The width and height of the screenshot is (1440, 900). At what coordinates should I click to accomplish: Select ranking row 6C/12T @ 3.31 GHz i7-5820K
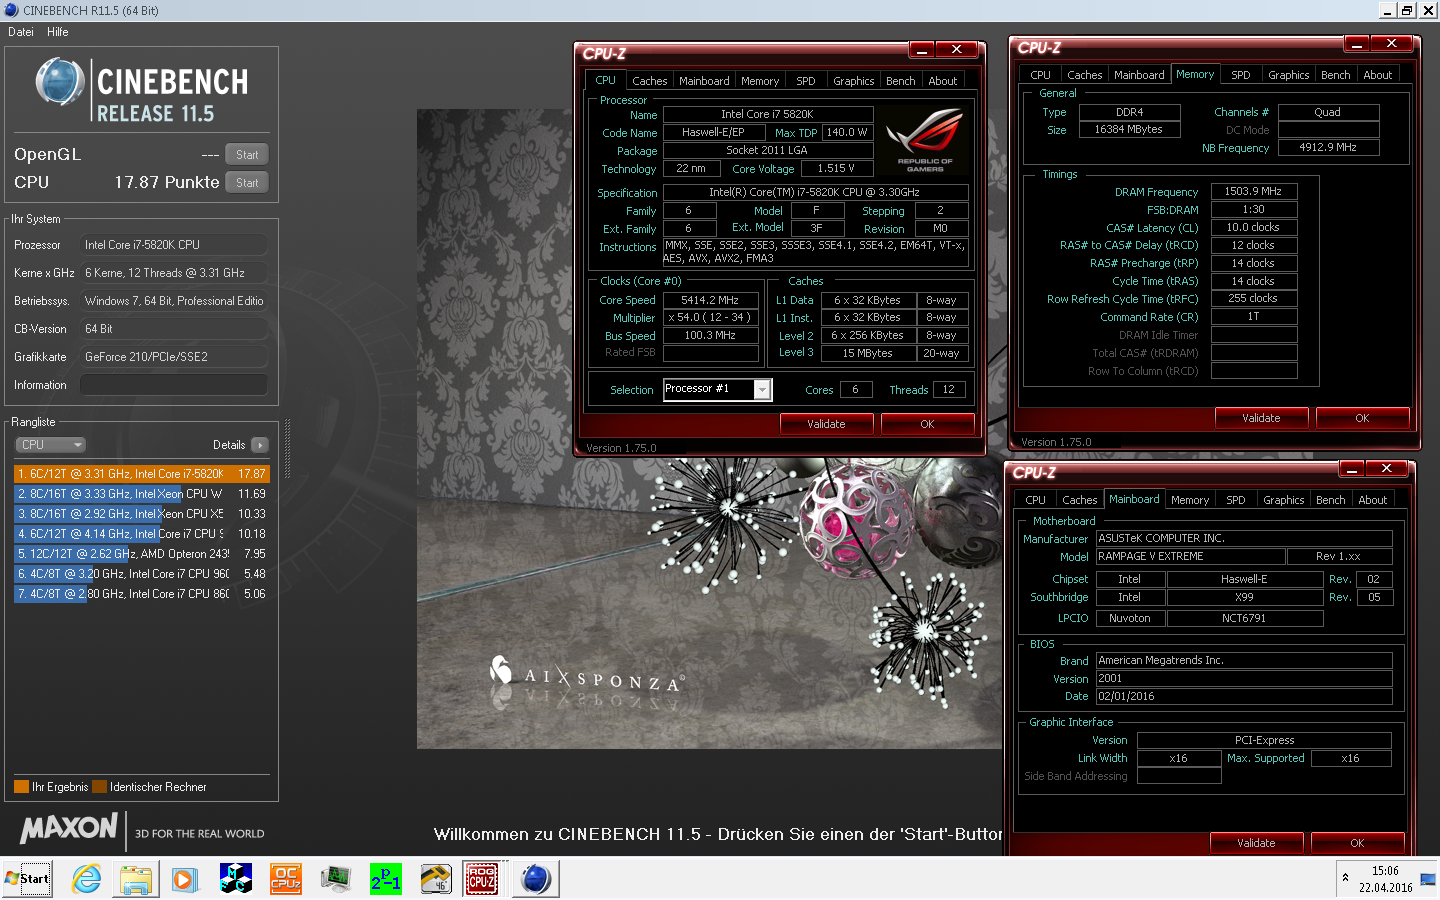point(141,474)
